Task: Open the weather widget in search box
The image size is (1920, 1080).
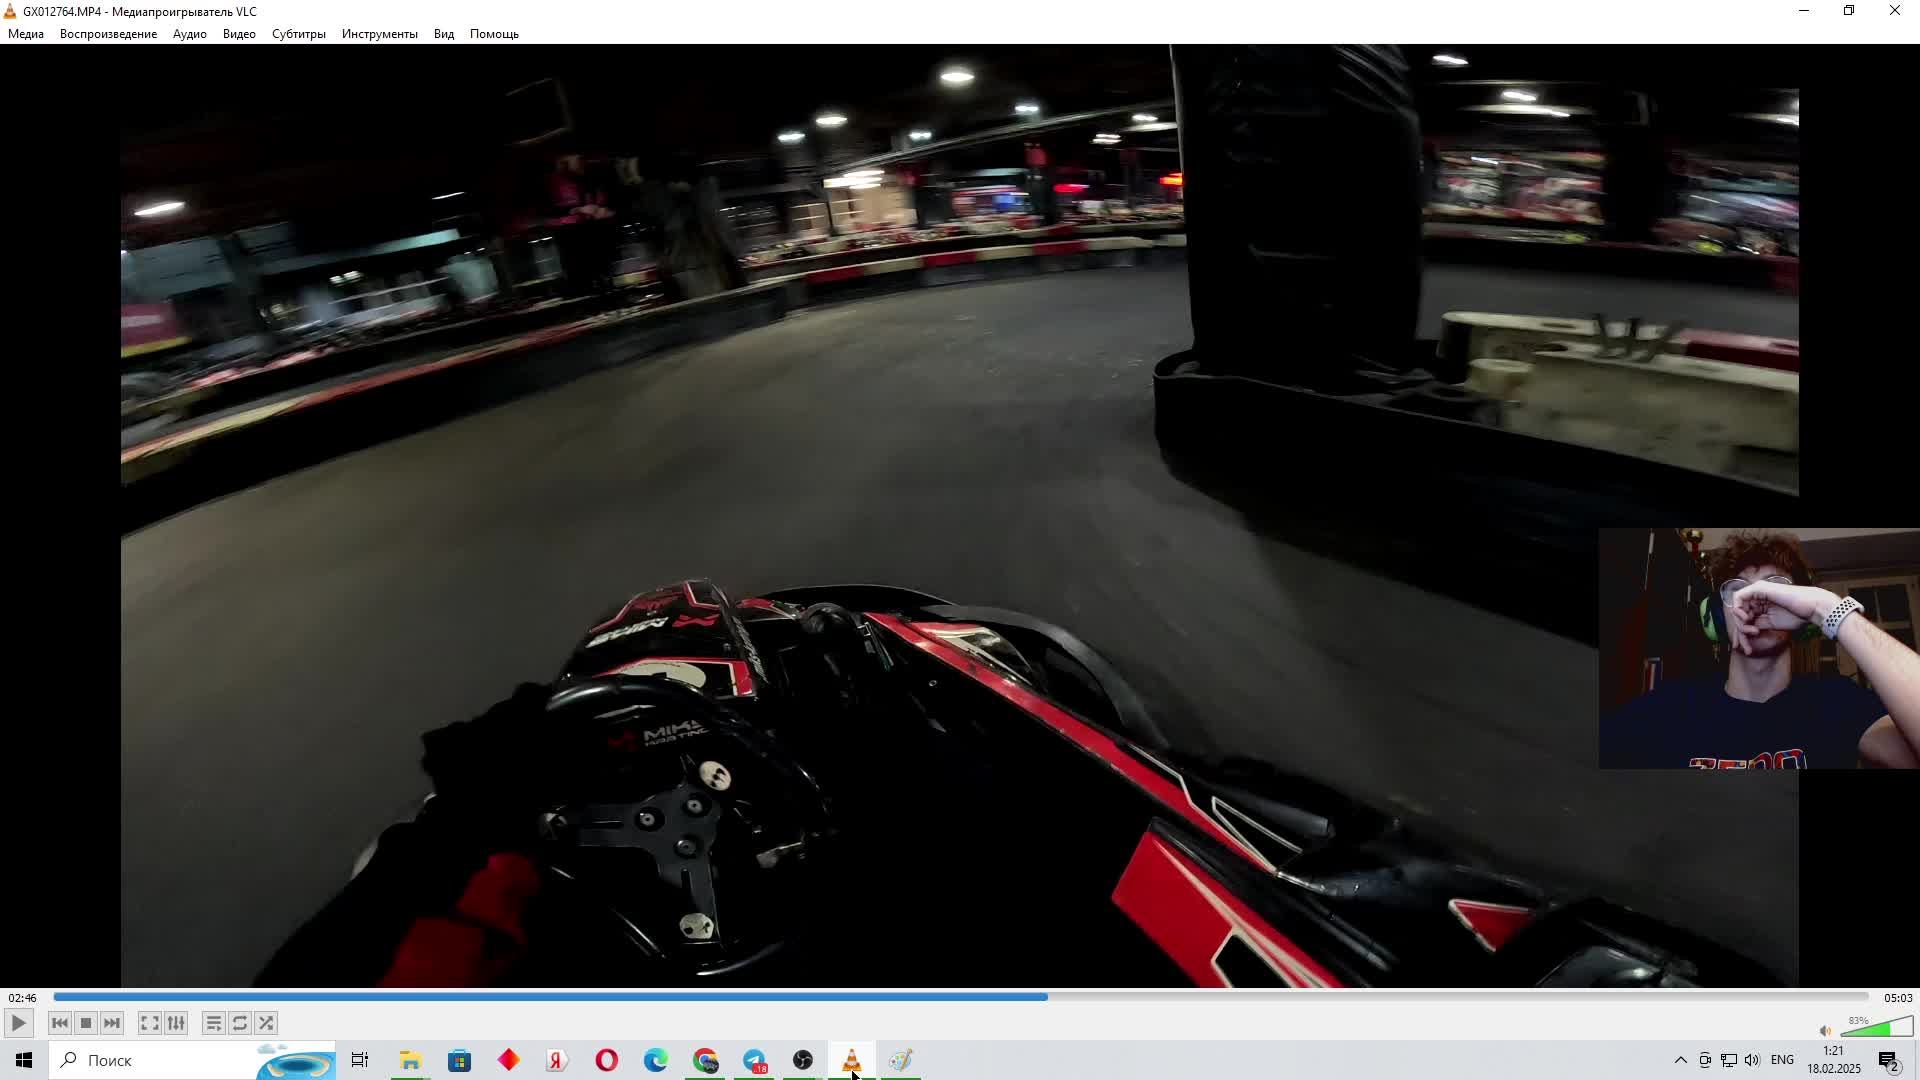Action: point(295,1061)
